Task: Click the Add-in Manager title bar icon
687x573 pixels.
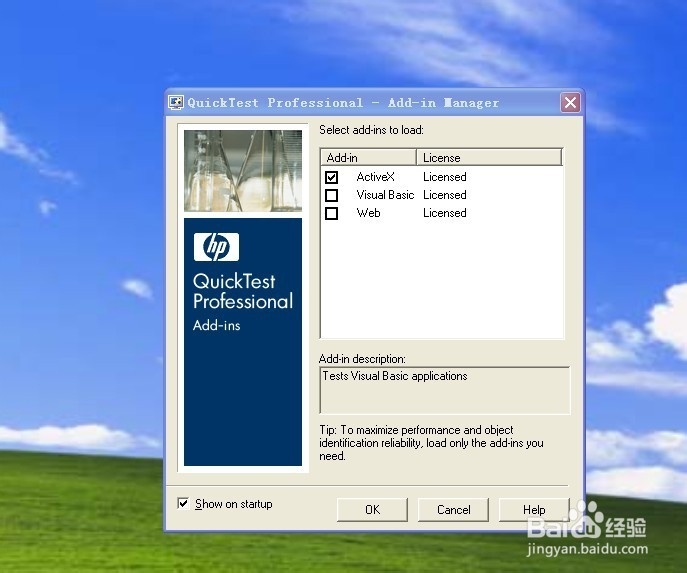Action: click(x=176, y=103)
